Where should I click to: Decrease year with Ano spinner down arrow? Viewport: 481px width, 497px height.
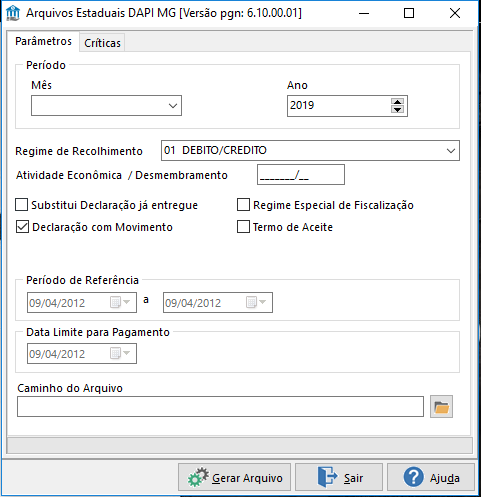[397, 110]
